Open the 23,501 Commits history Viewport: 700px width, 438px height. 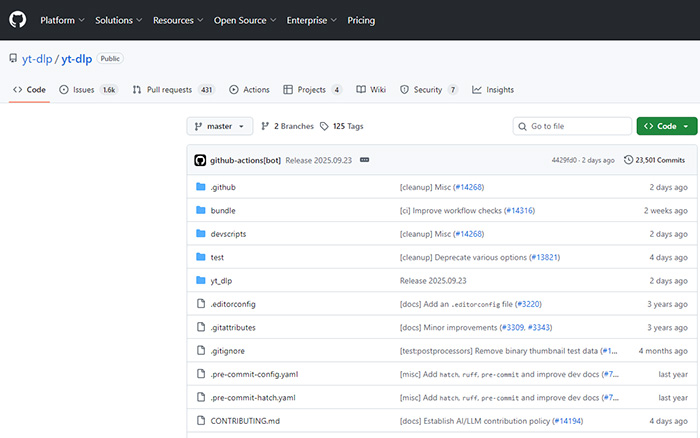(655, 160)
